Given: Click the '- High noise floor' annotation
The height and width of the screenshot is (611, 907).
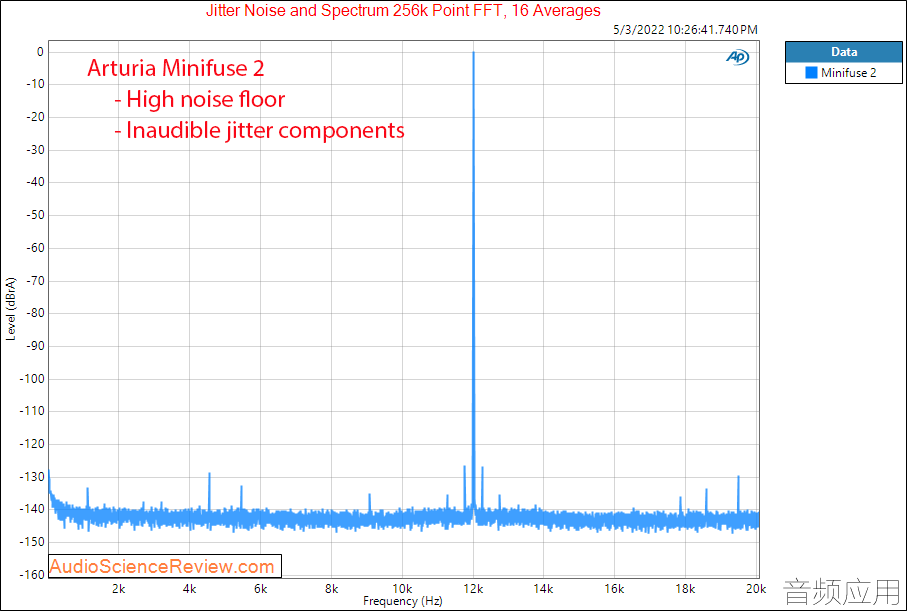Looking at the screenshot, I should 200,100.
